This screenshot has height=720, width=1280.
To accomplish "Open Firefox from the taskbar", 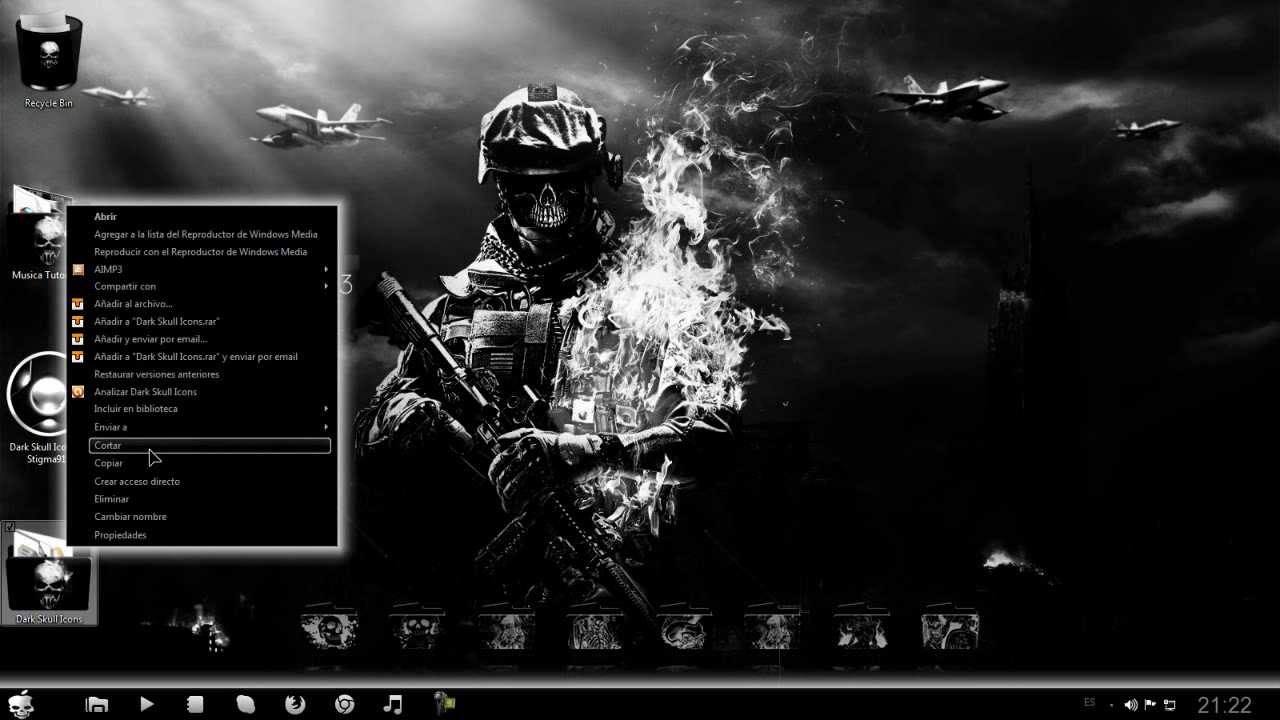I will (x=294, y=704).
